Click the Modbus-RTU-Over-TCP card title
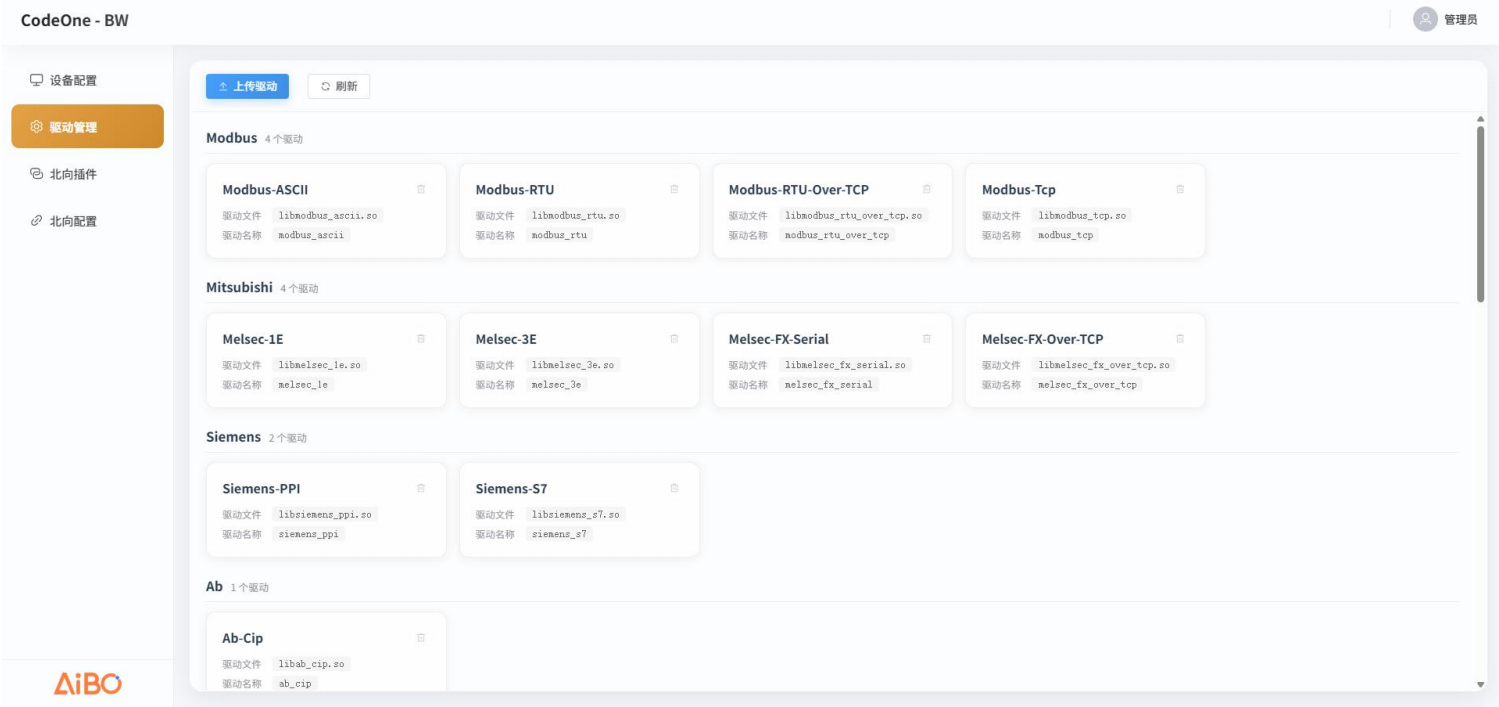 799,190
